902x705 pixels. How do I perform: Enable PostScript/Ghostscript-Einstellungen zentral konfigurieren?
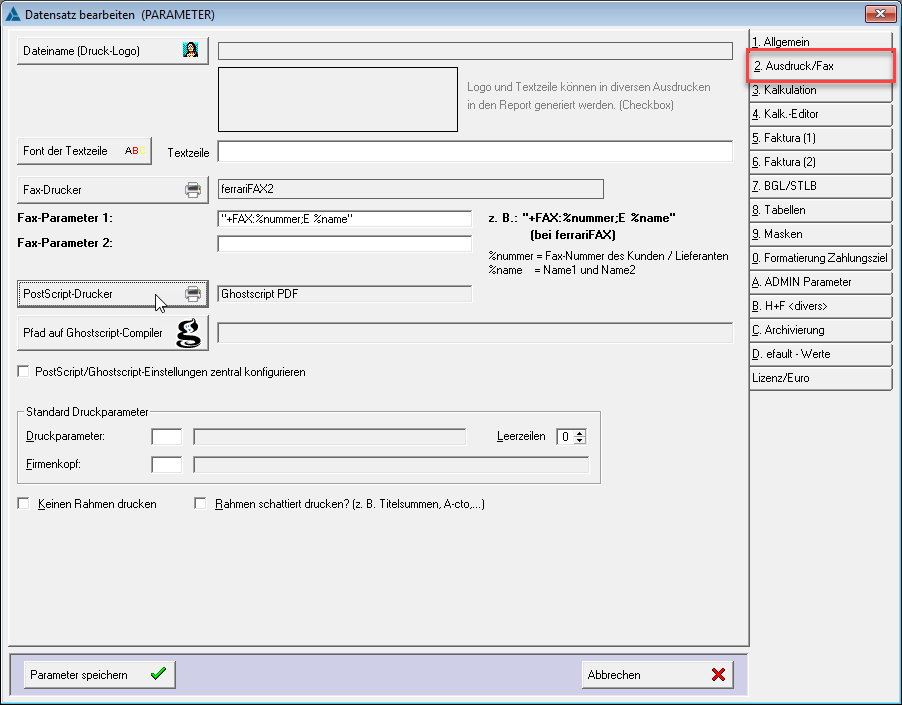[23, 369]
